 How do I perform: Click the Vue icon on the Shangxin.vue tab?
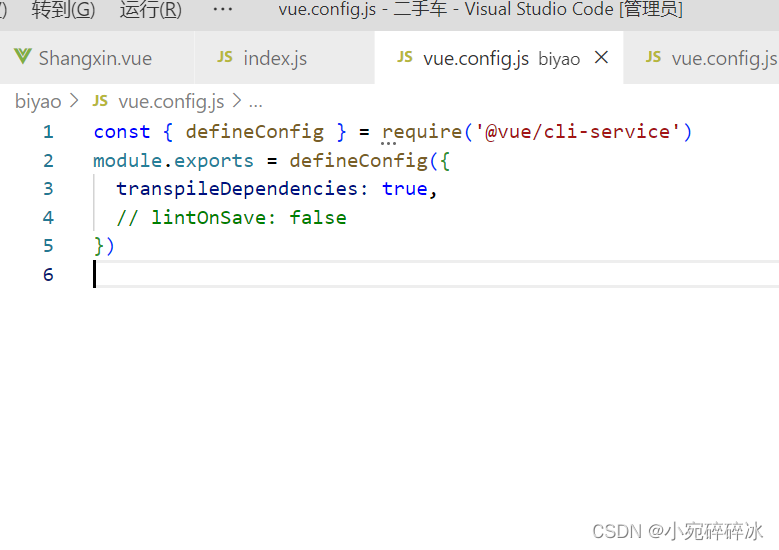[x=22, y=57]
